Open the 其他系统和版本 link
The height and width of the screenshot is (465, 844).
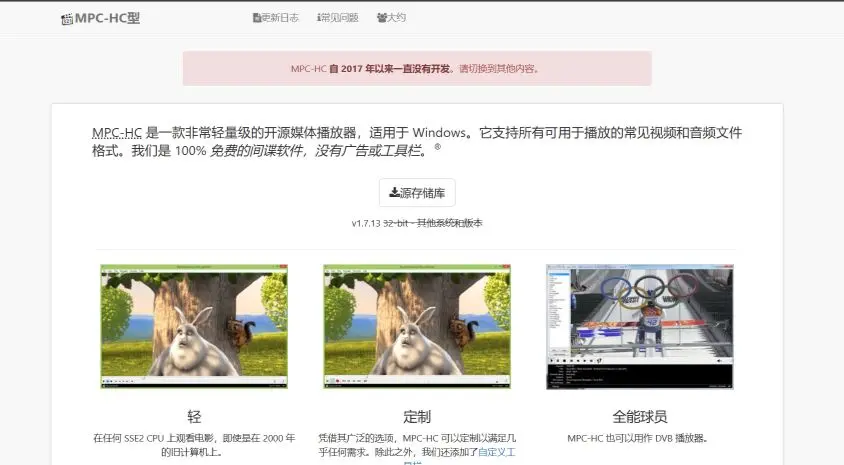[449, 223]
